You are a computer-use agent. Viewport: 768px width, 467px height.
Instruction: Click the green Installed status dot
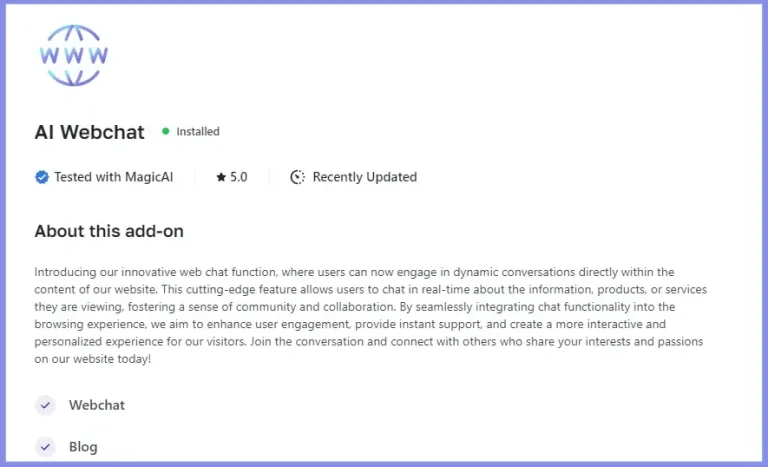pyautogui.click(x=166, y=131)
